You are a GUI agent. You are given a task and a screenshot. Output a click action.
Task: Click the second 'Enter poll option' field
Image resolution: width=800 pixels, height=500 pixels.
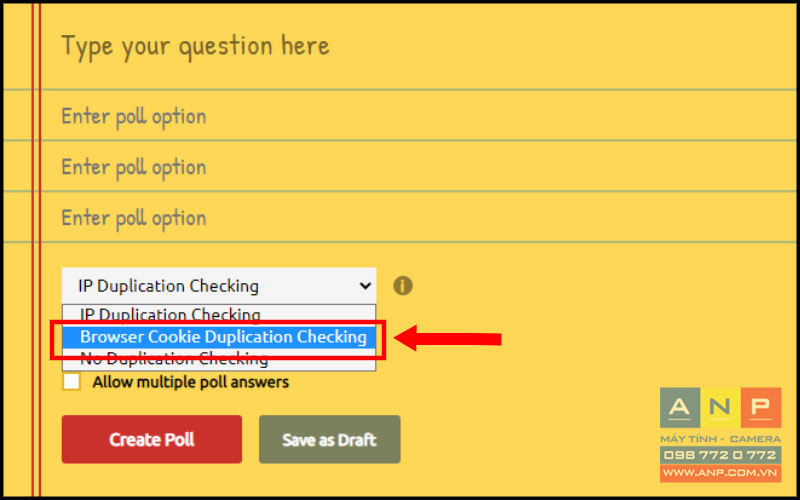click(418, 167)
